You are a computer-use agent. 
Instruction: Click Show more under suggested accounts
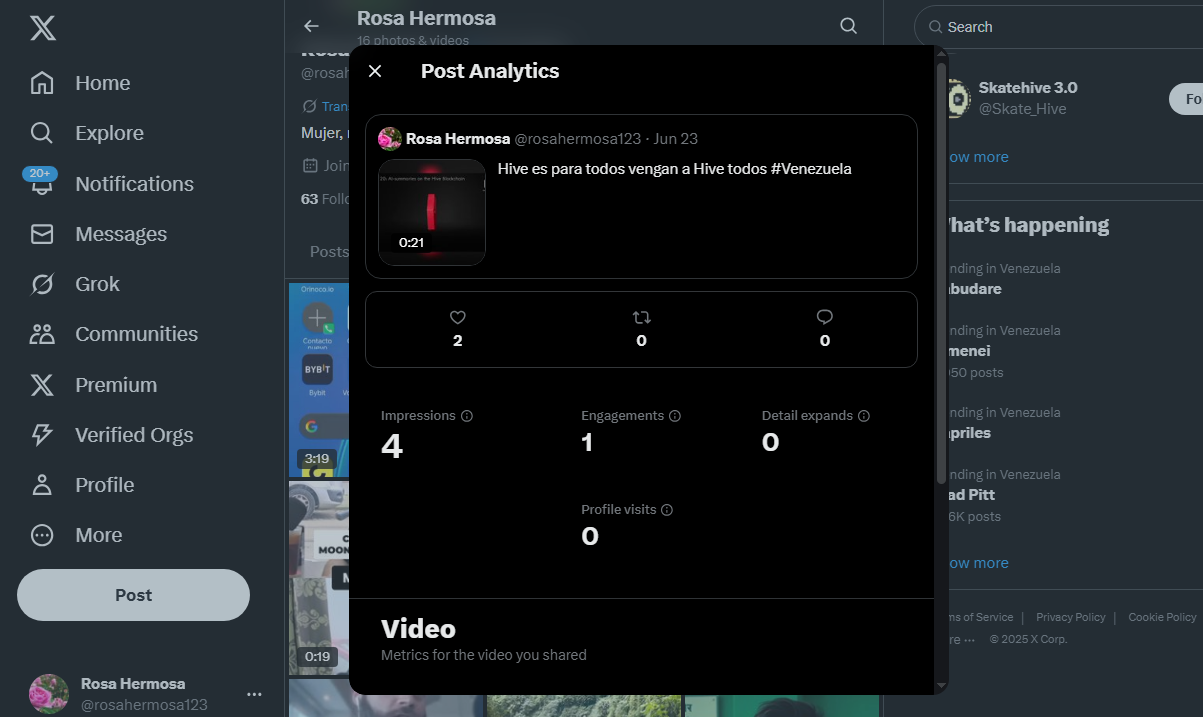point(978,157)
